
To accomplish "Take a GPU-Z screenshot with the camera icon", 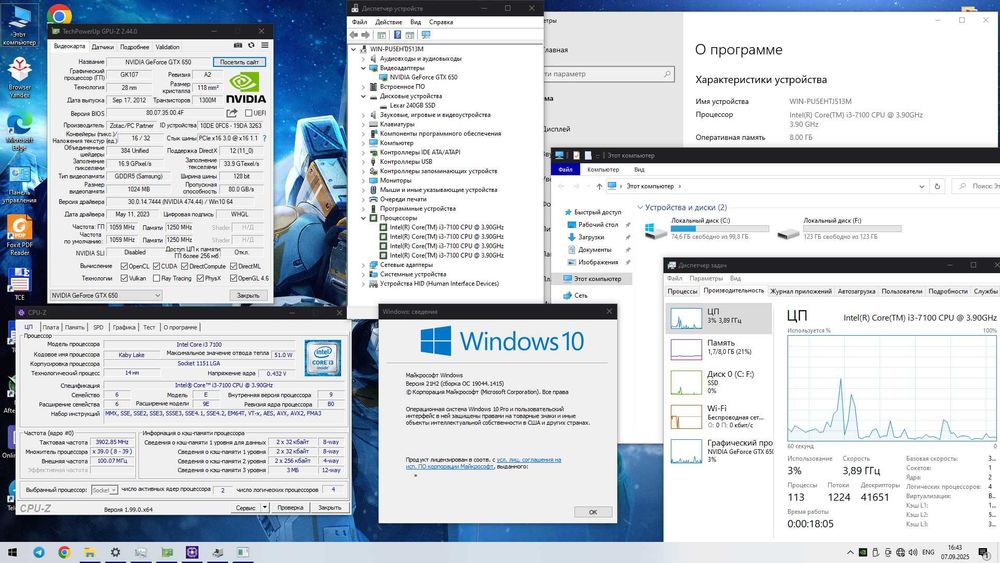I will (x=238, y=46).
